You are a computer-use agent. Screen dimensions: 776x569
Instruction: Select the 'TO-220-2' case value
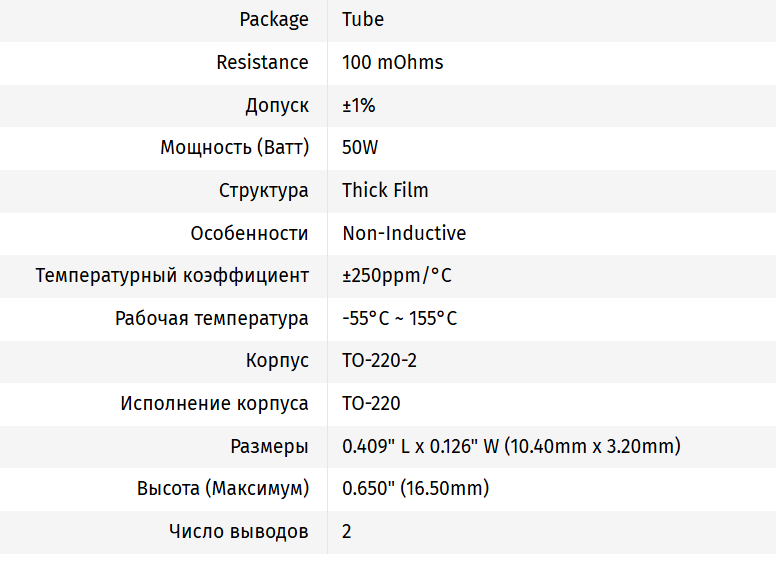(x=379, y=361)
